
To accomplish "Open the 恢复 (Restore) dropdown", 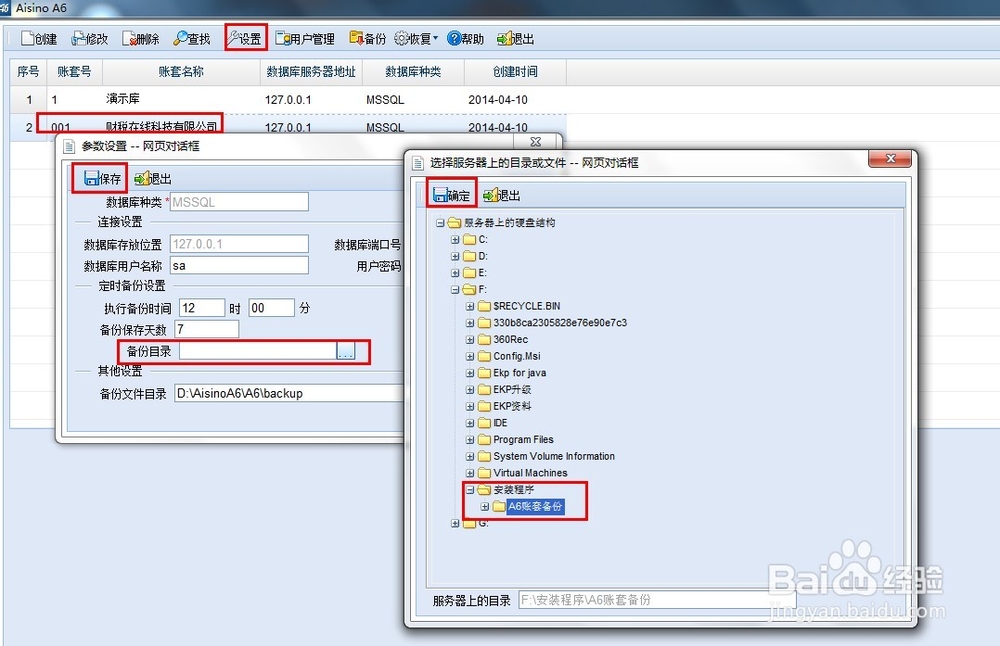I will click(x=416, y=39).
